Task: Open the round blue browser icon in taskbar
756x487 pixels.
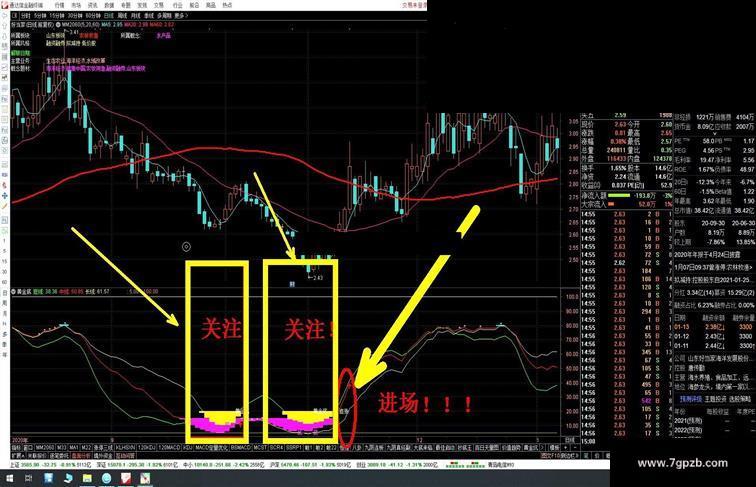Action: (107, 478)
